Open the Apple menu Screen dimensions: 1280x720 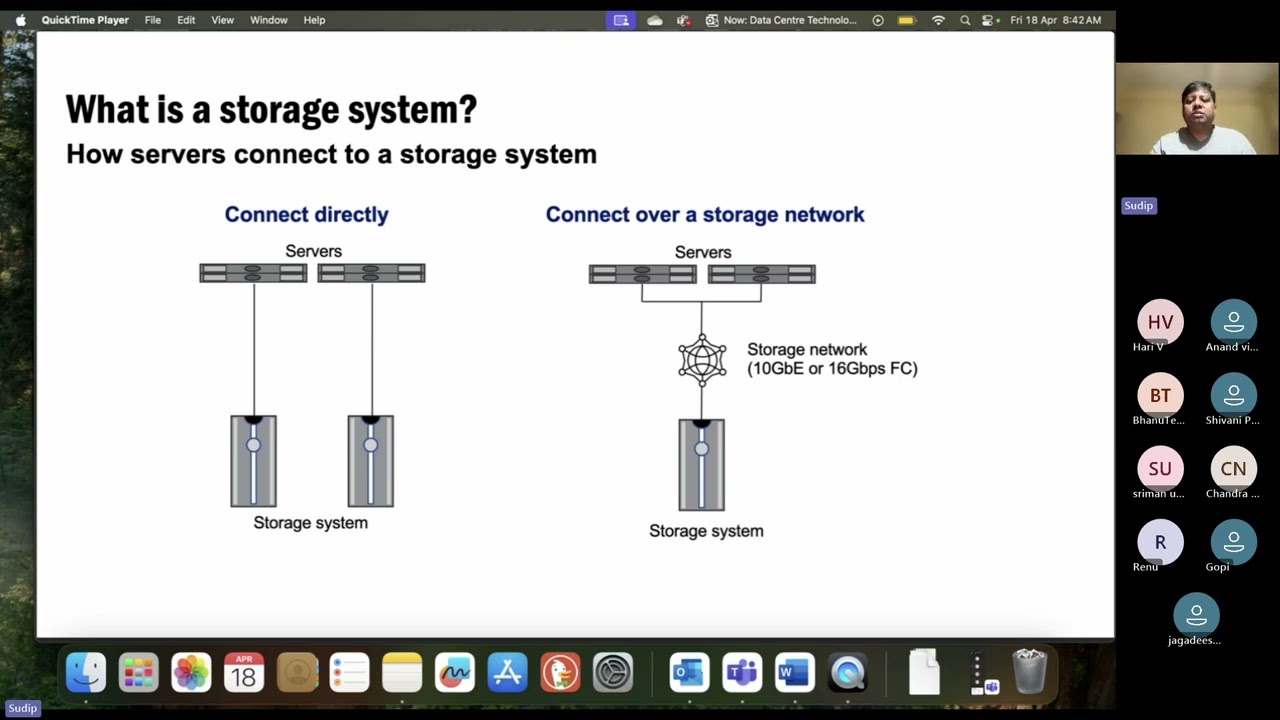click(x=20, y=20)
